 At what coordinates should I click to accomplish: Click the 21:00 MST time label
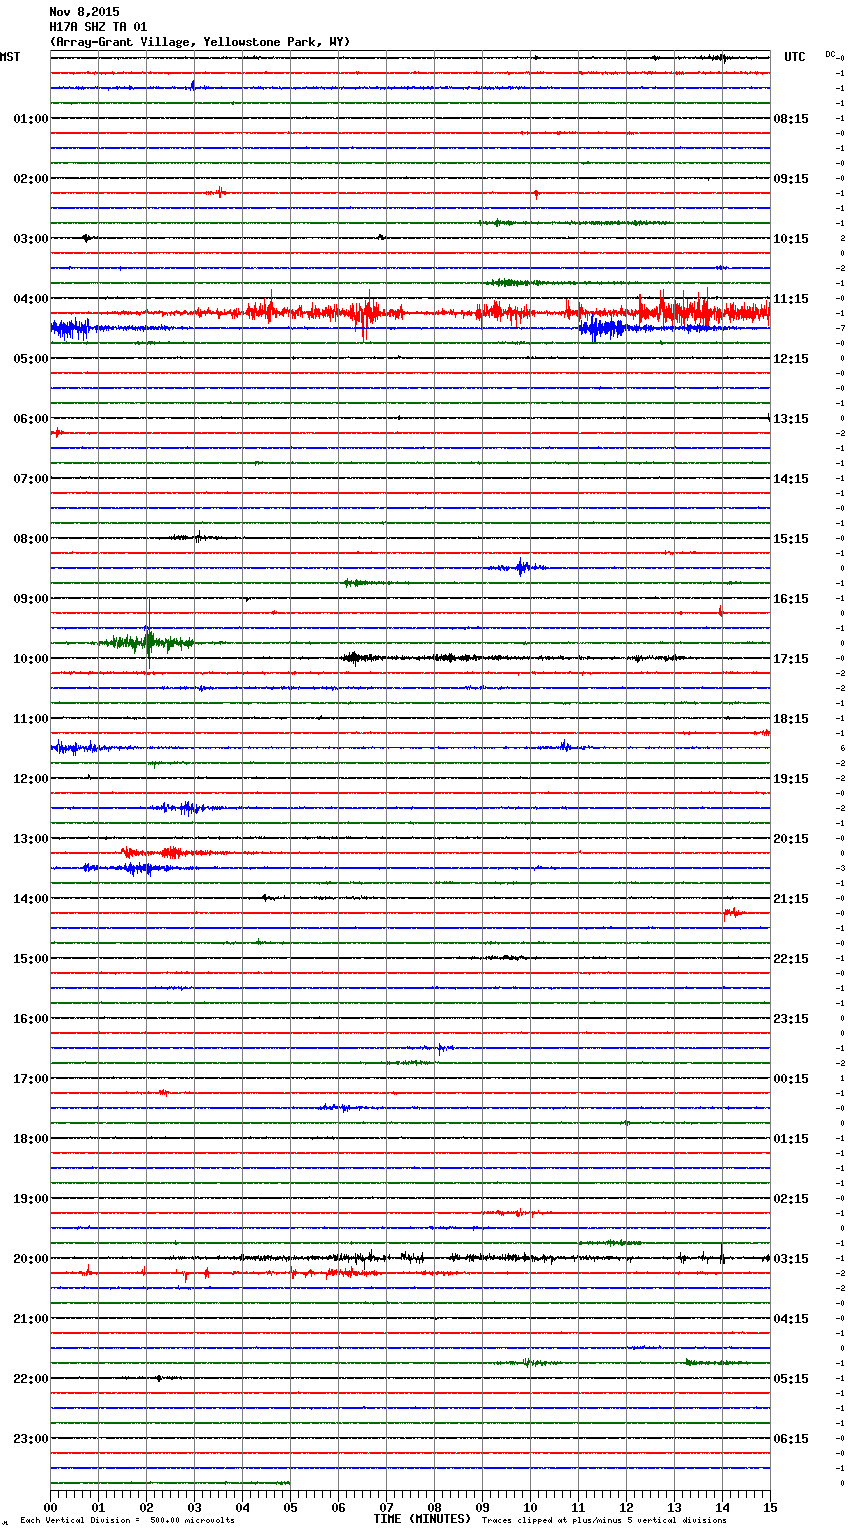31,1319
